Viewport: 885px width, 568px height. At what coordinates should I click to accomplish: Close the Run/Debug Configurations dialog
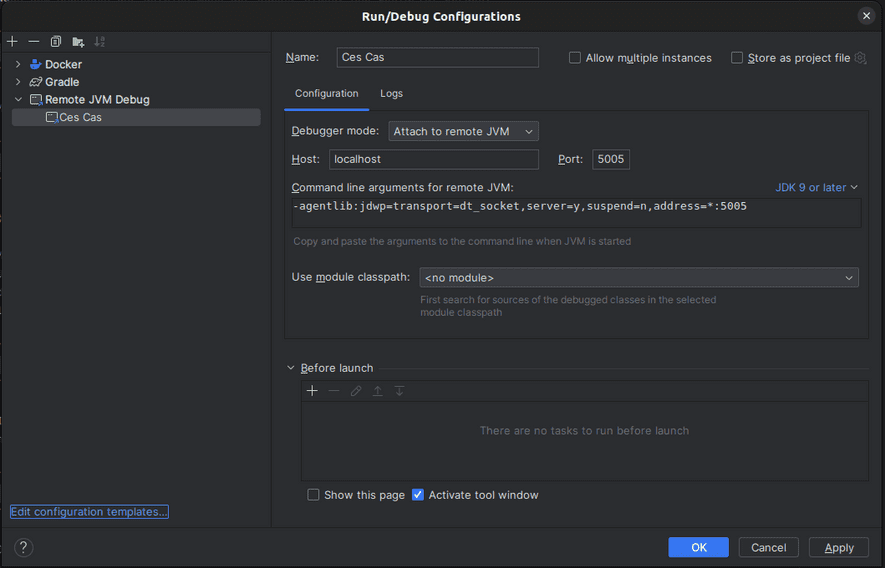point(866,16)
